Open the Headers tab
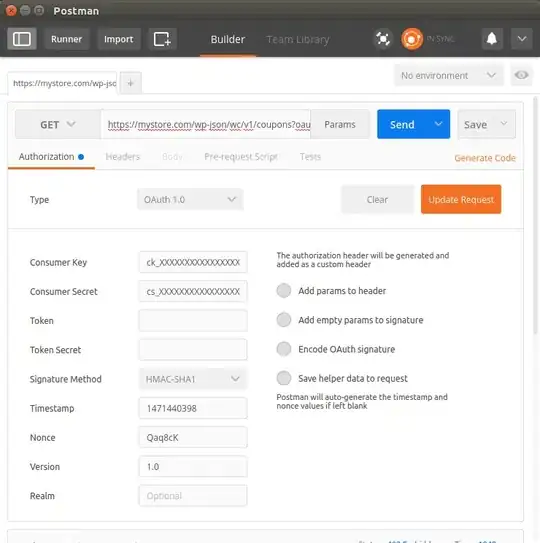 [123, 157]
